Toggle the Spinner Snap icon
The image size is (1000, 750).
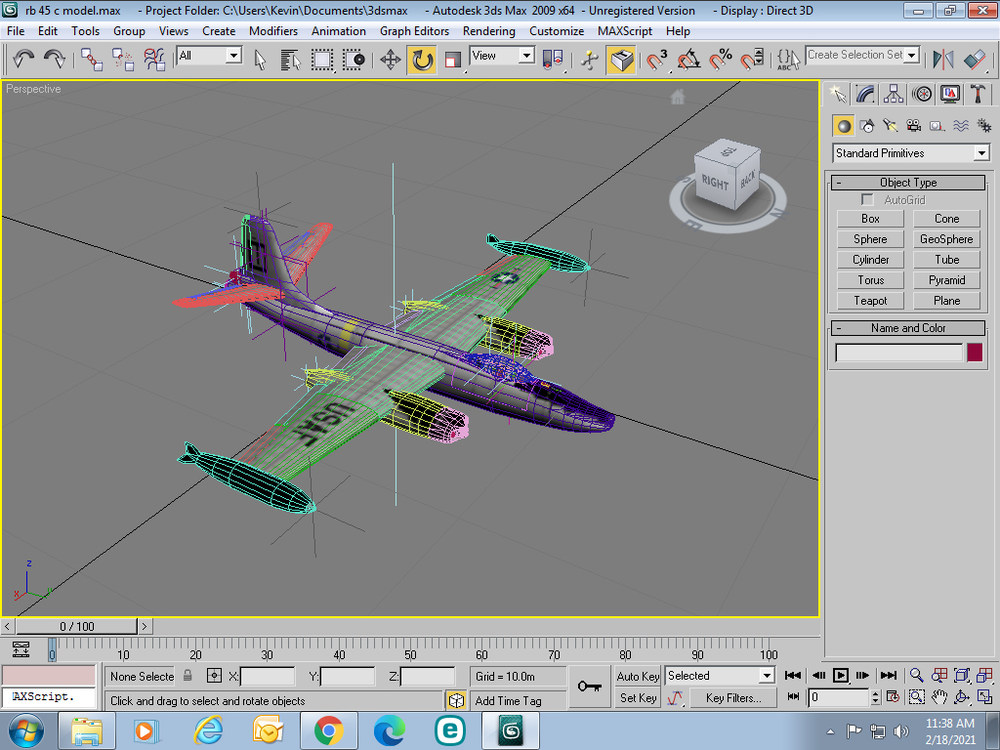pyautogui.click(x=752, y=59)
